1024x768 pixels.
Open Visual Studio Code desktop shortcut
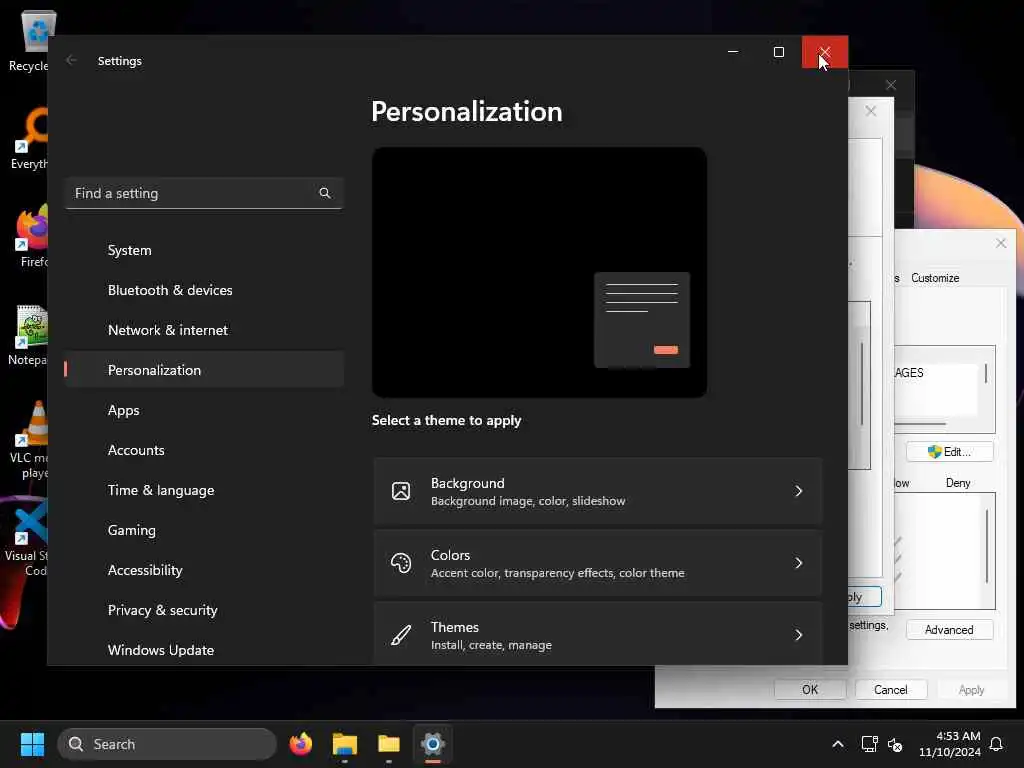[26, 539]
